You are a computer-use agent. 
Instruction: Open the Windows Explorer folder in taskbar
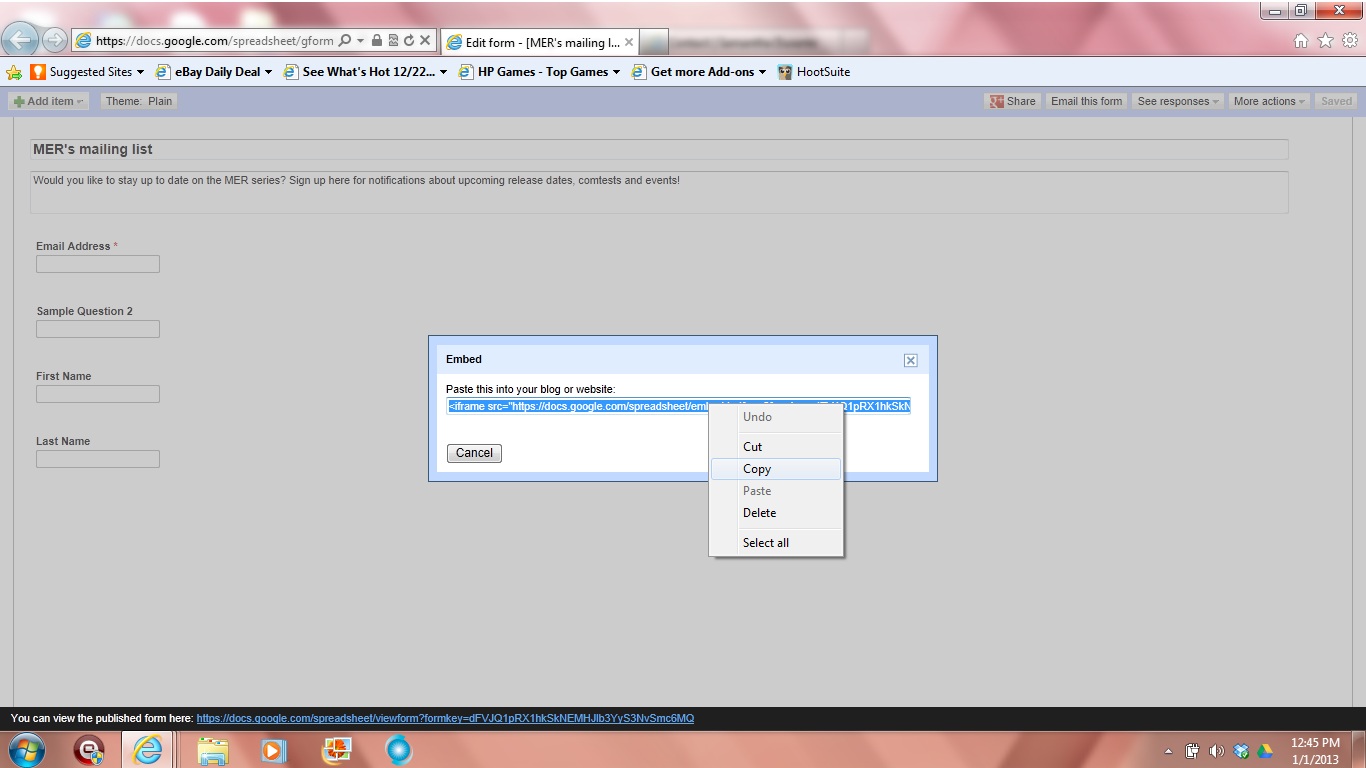pos(212,750)
